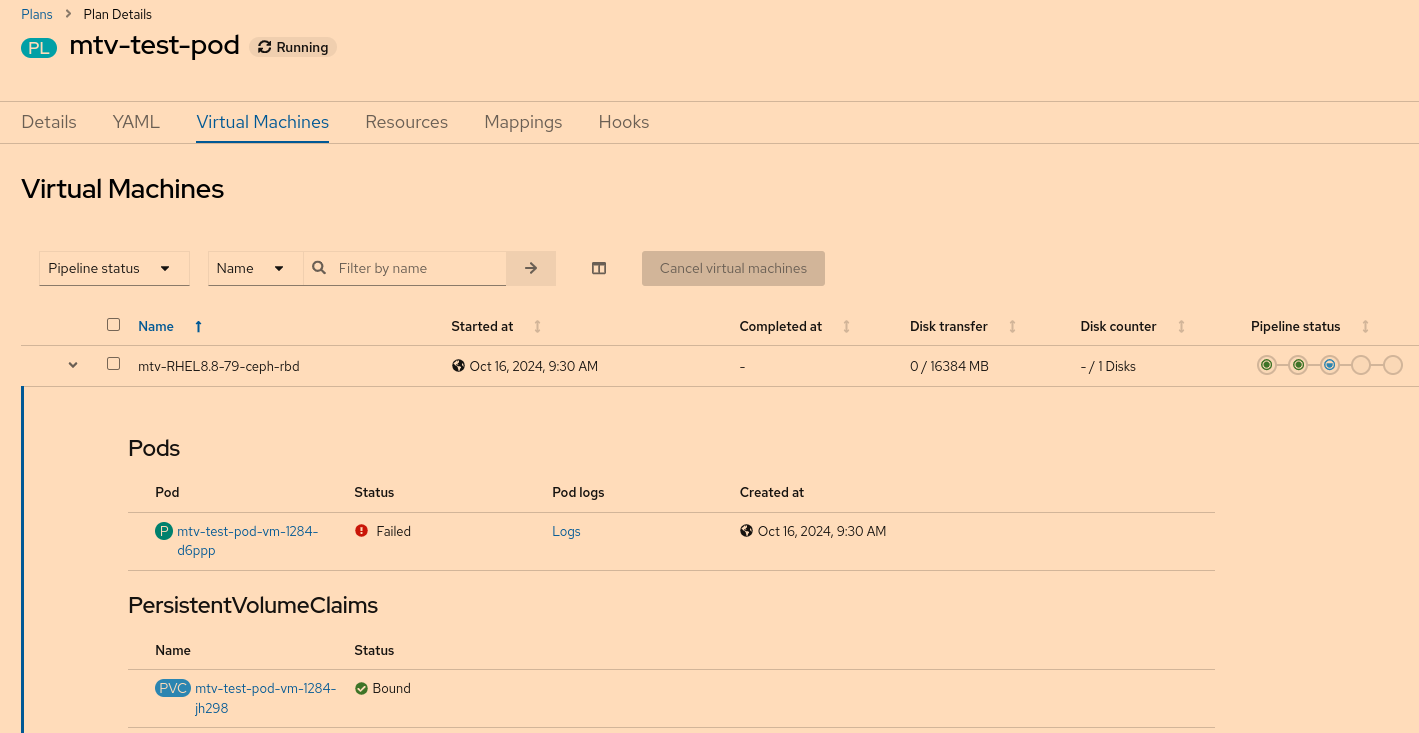The image size is (1419, 733).
Task: Click the Plan Details breadcrumb text
Action: click(117, 14)
